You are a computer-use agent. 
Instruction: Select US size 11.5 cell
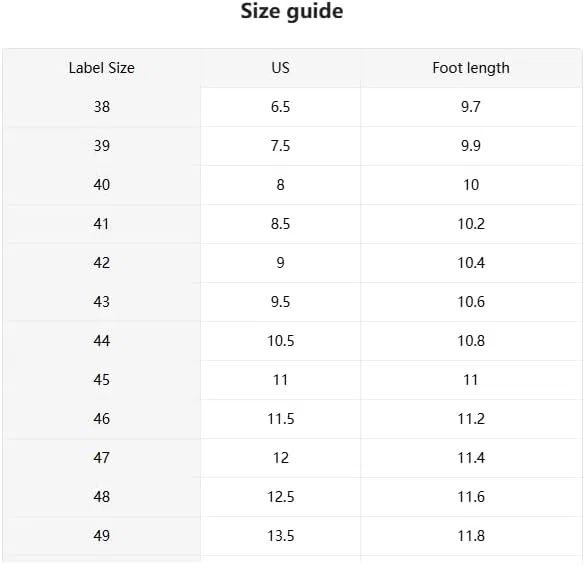(x=281, y=419)
